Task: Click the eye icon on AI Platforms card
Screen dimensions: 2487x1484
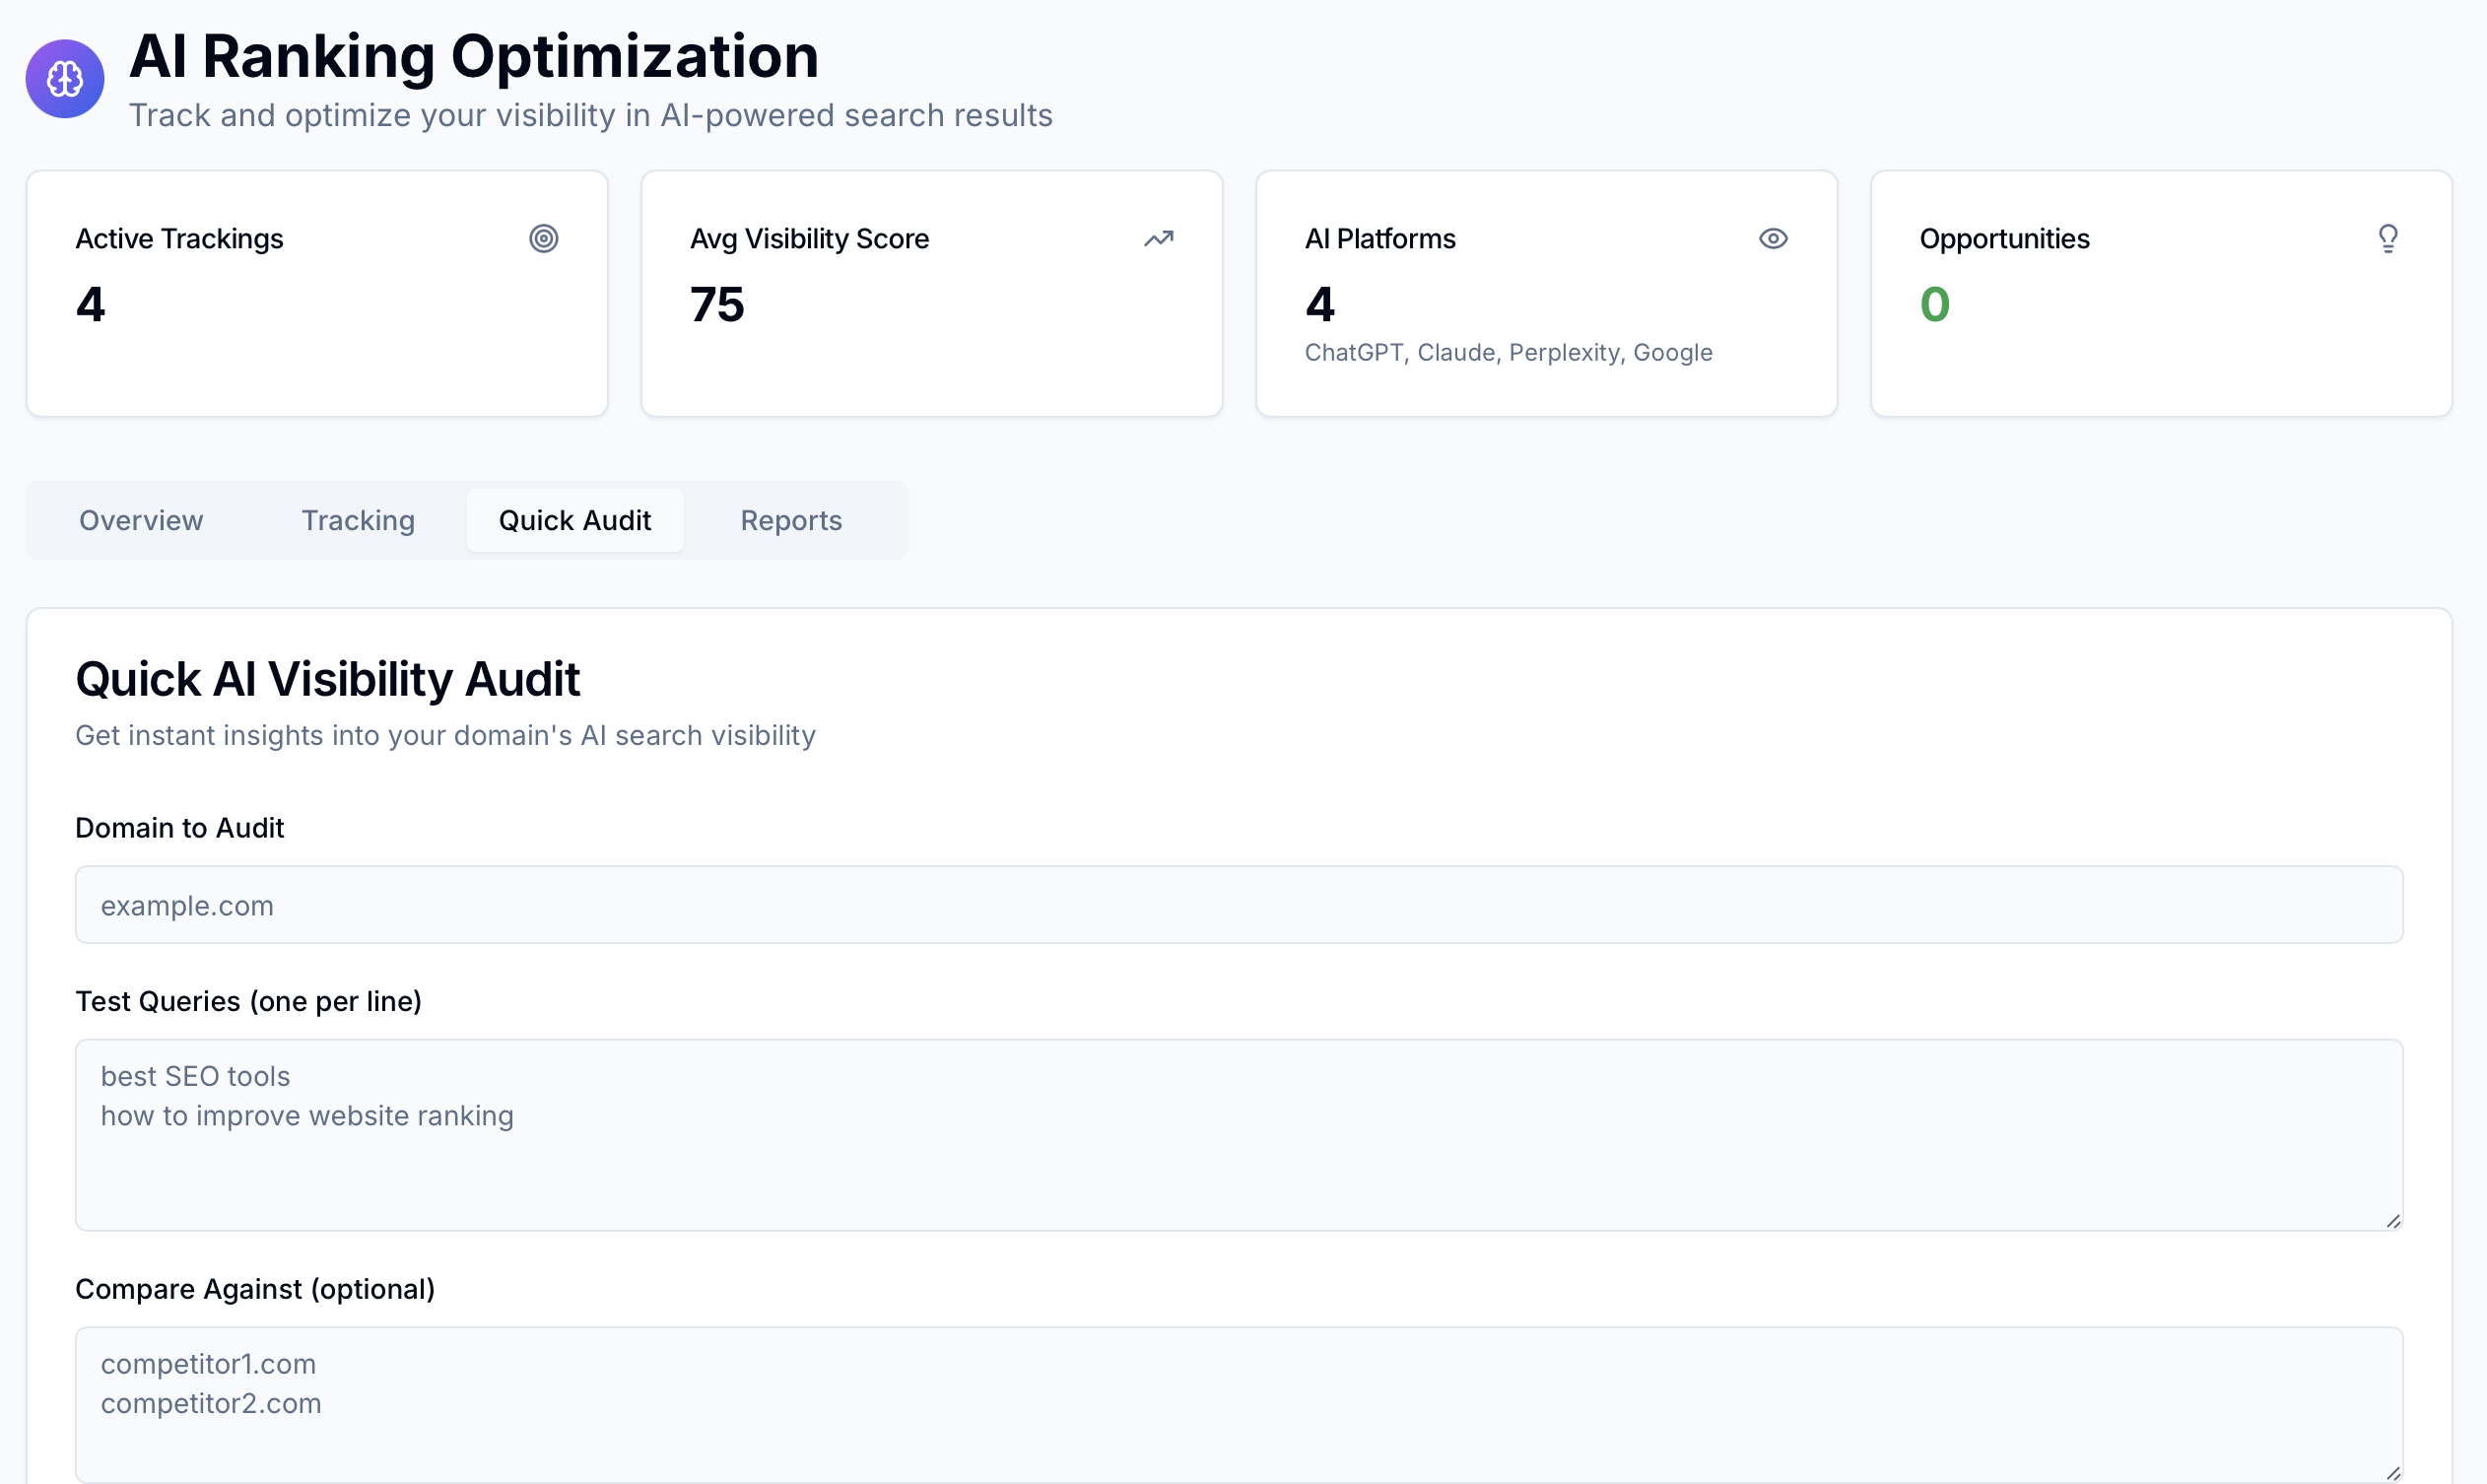Action: pos(1772,239)
